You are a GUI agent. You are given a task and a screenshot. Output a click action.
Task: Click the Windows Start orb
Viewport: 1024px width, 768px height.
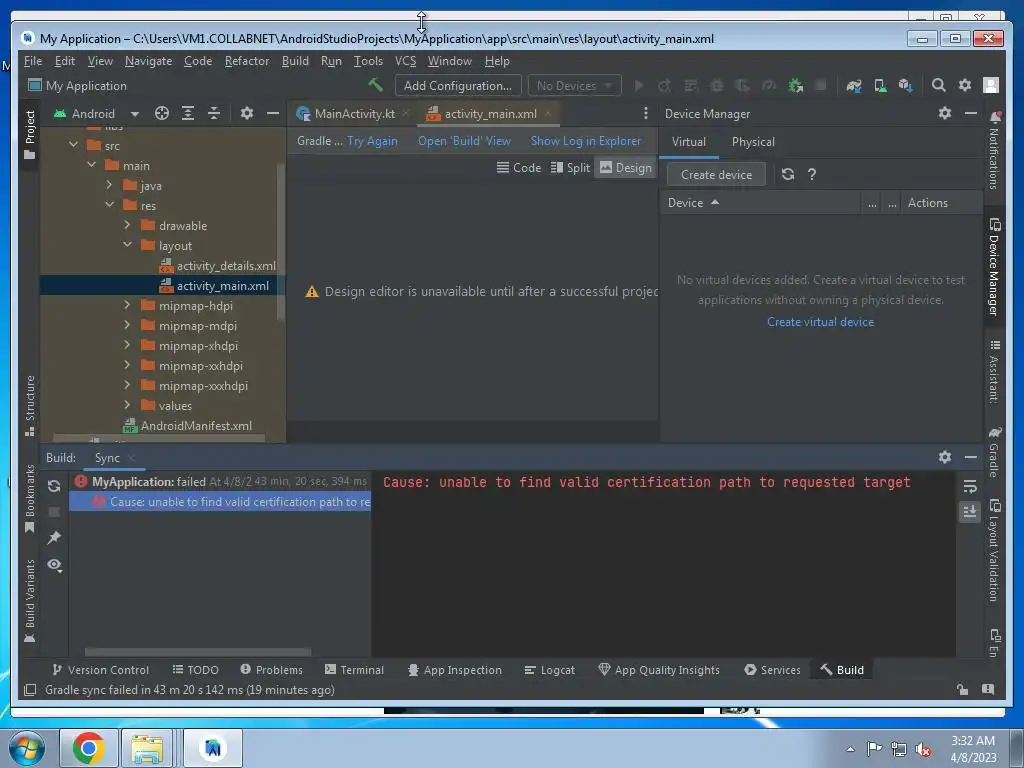pos(26,748)
